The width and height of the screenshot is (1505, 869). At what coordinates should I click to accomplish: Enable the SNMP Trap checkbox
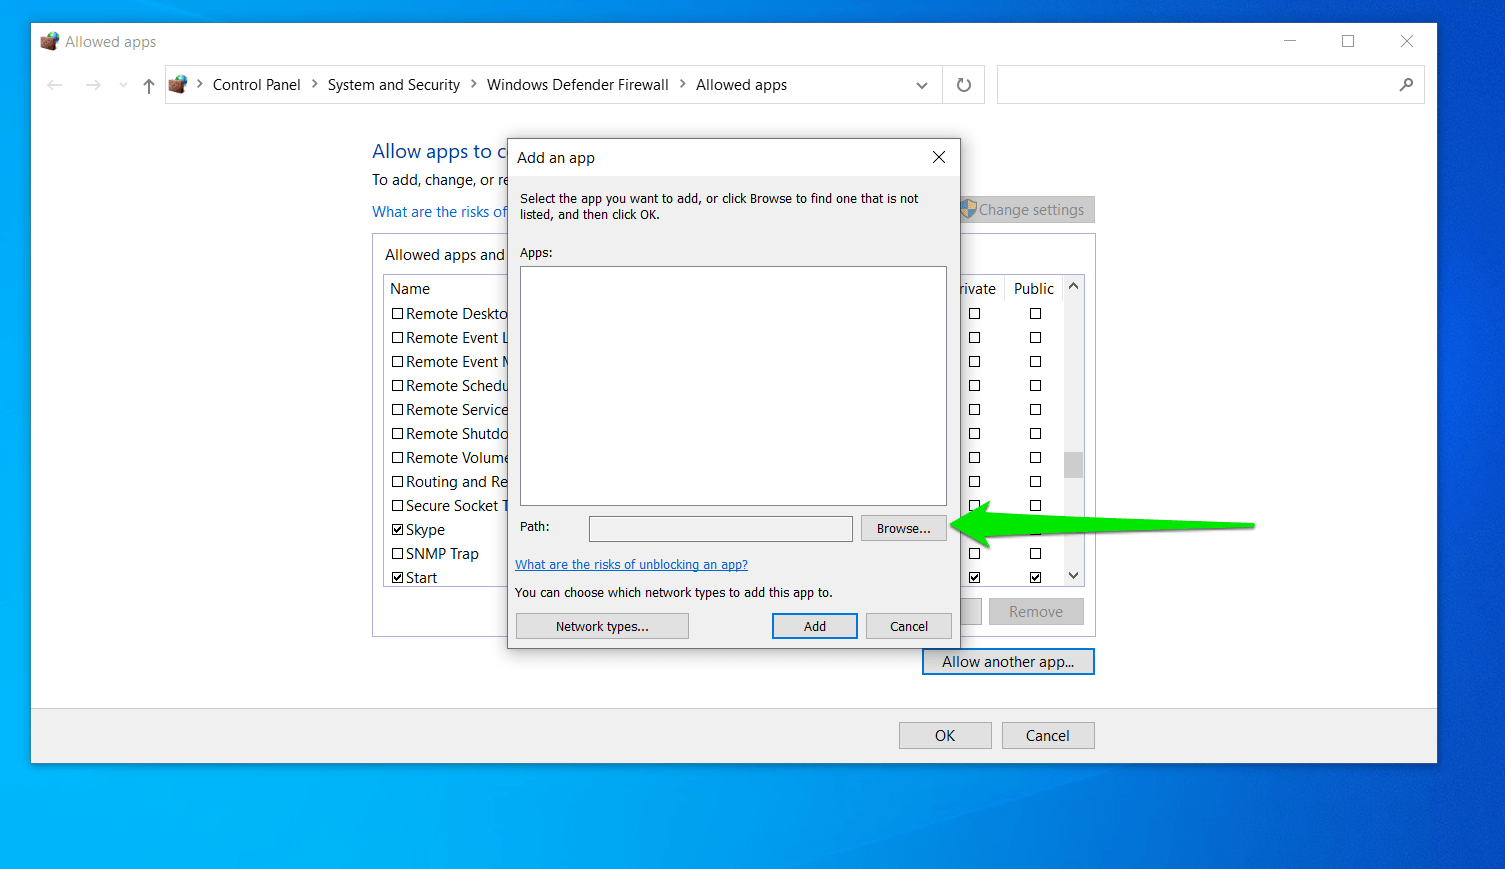click(x=397, y=553)
